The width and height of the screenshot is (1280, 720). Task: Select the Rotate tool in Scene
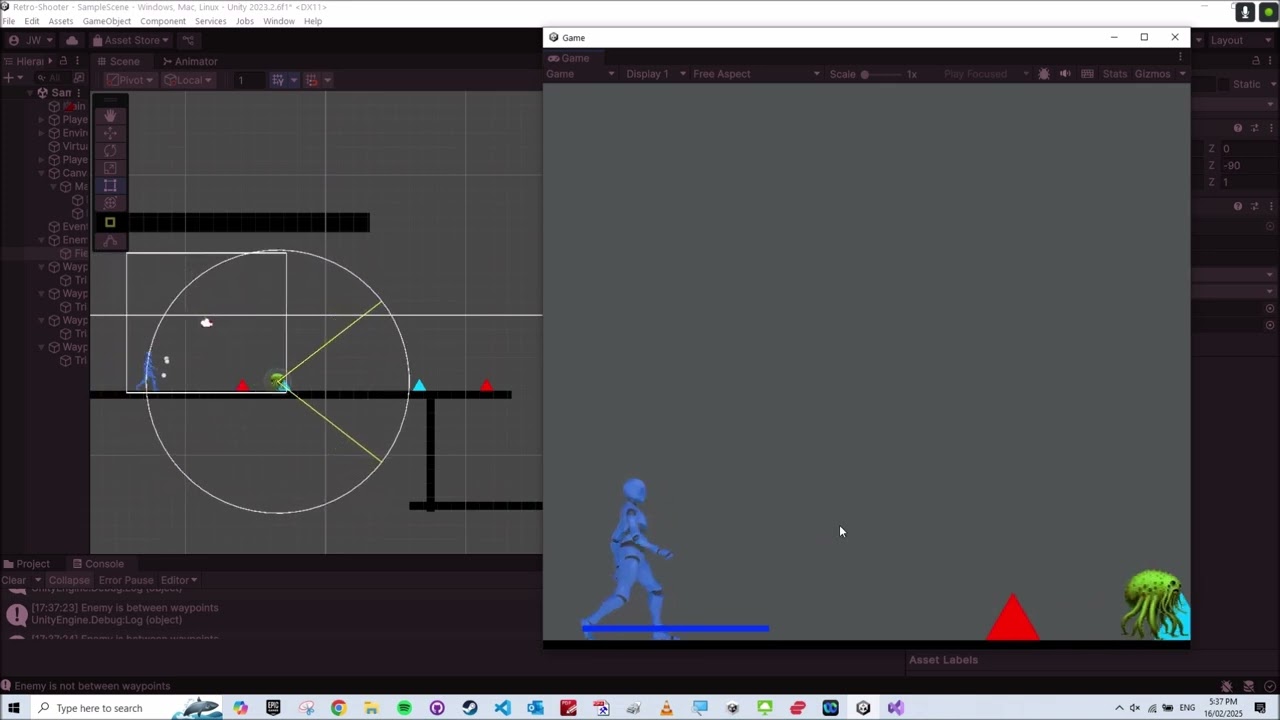click(110, 151)
